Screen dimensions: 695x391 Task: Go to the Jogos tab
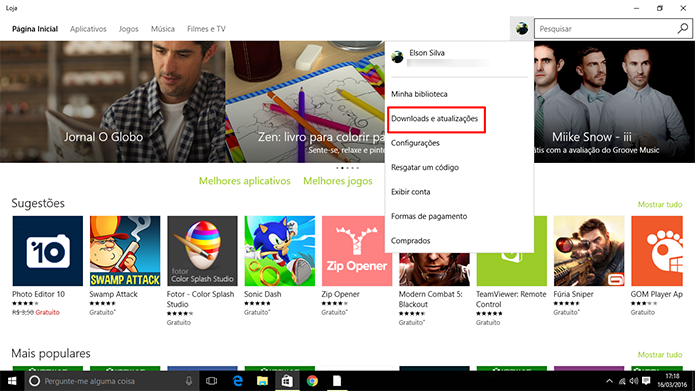pos(129,29)
